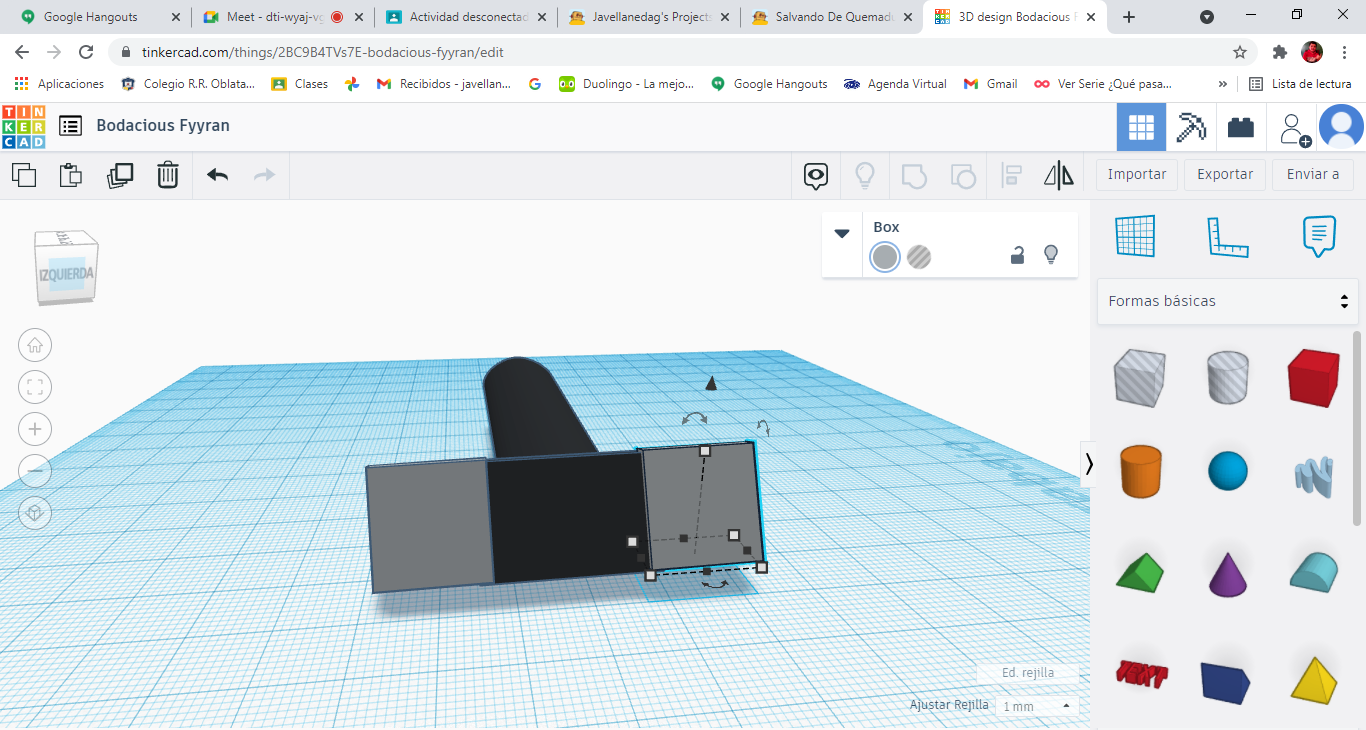Click the Paste clipboard icon

pyautogui.click(x=71, y=175)
